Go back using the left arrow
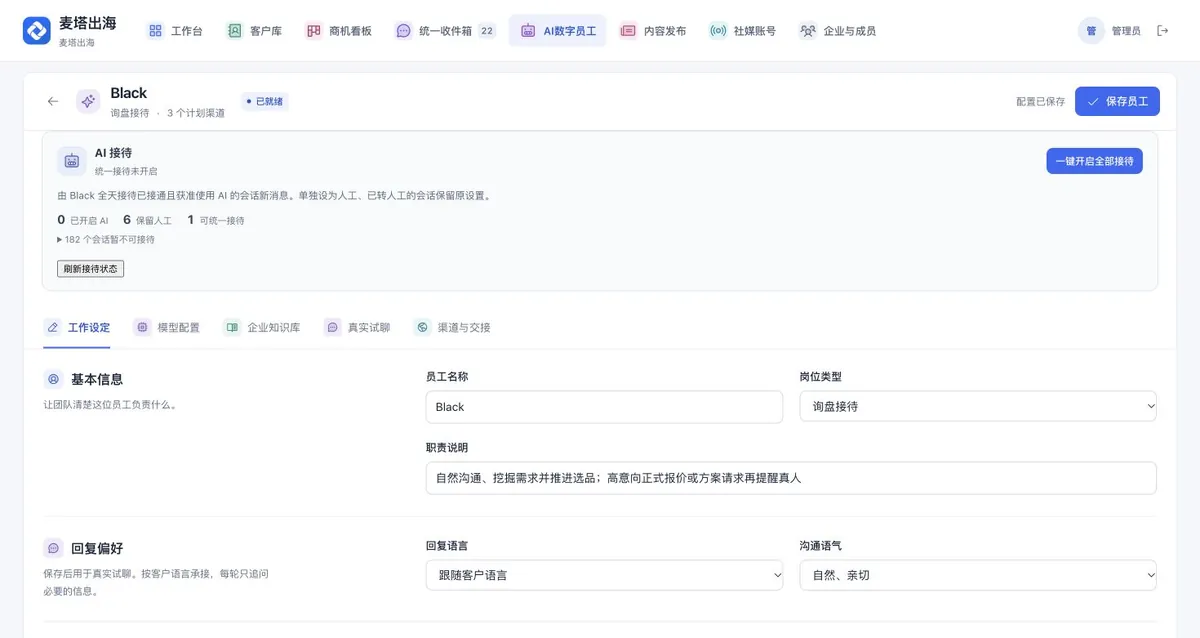This screenshot has height=638, width=1200. [53, 101]
